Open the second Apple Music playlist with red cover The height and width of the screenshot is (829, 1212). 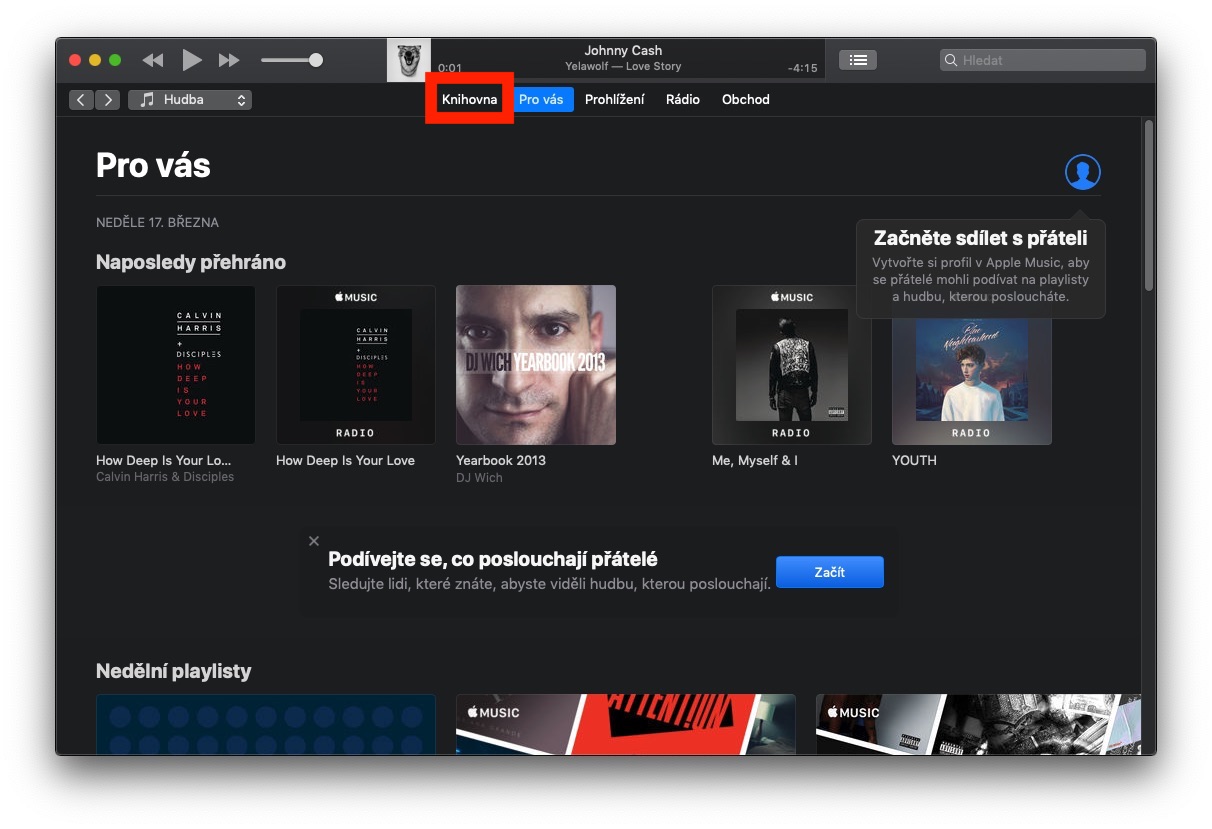[626, 724]
